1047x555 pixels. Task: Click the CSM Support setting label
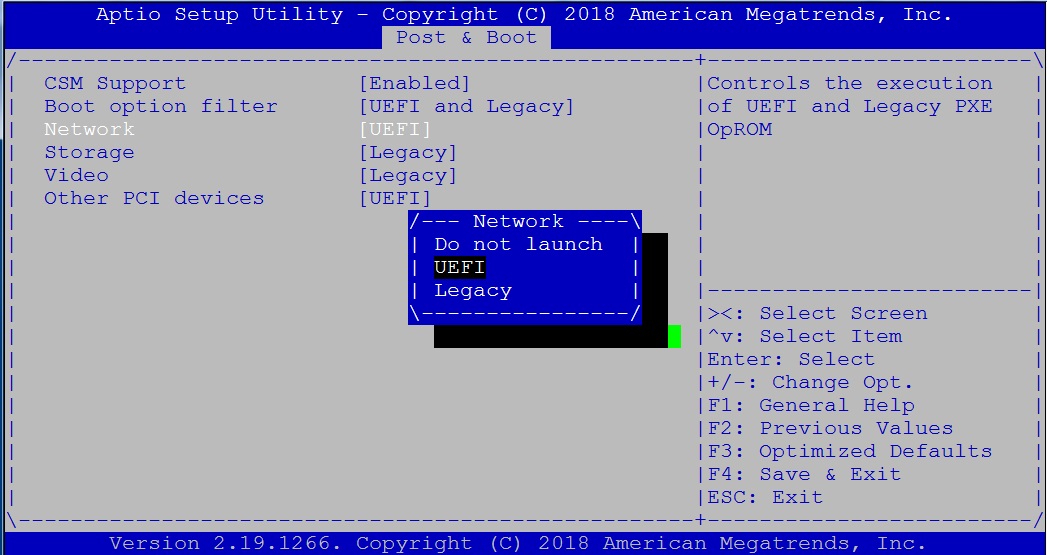115,84
